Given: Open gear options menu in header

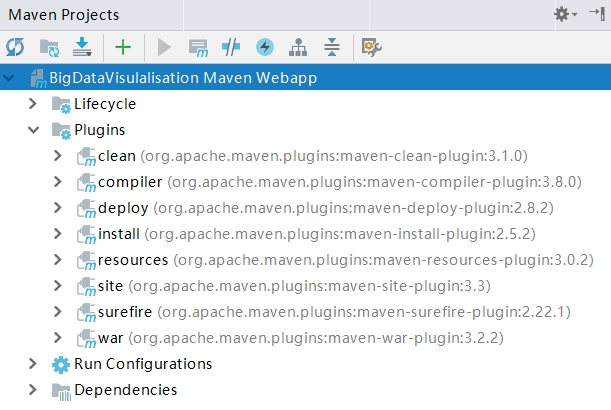Looking at the screenshot, I should pos(565,14).
